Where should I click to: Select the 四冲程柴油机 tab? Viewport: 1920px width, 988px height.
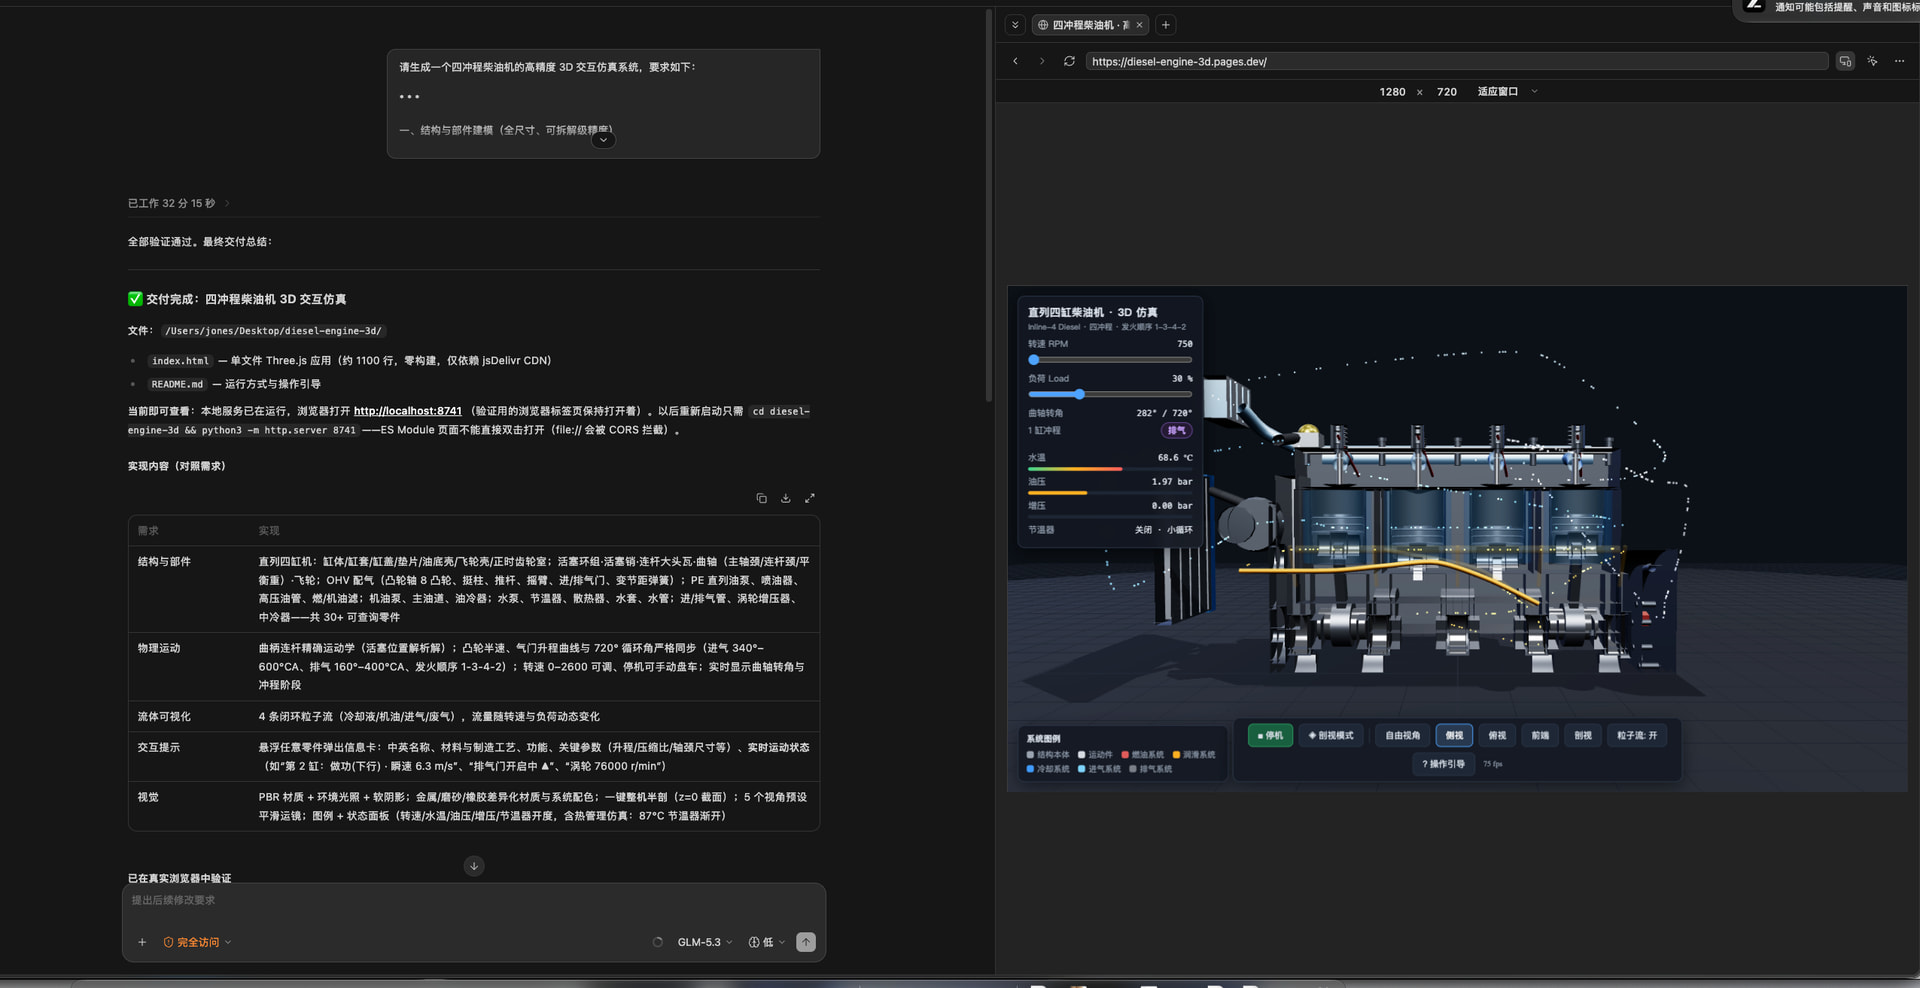pyautogui.click(x=1090, y=25)
